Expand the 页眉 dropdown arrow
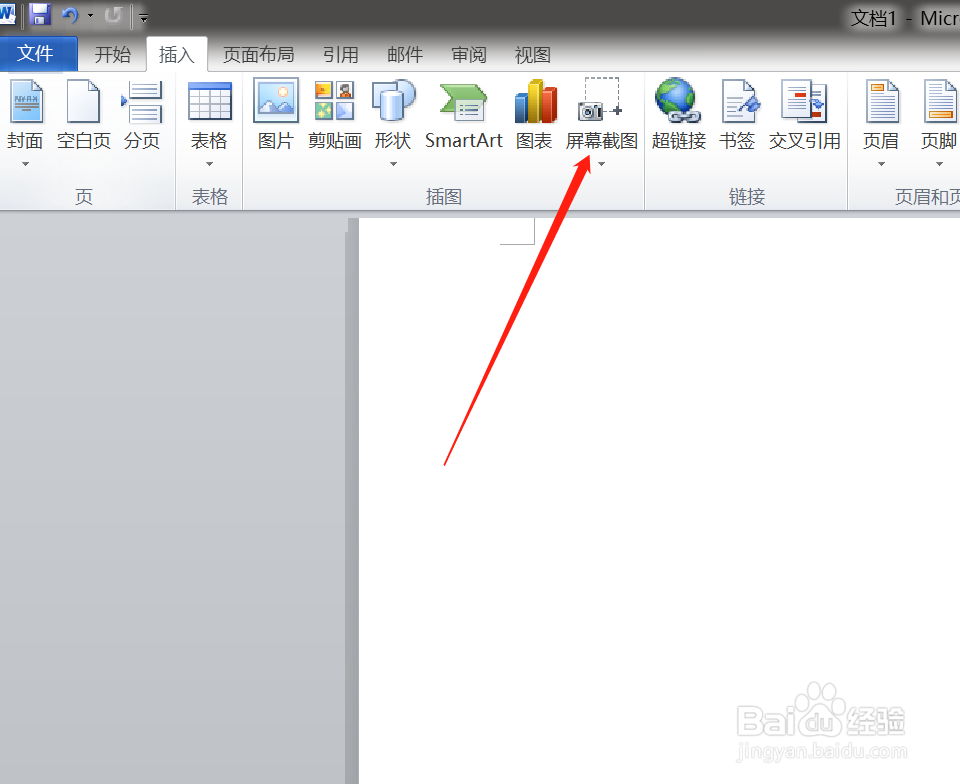 point(882,164)
